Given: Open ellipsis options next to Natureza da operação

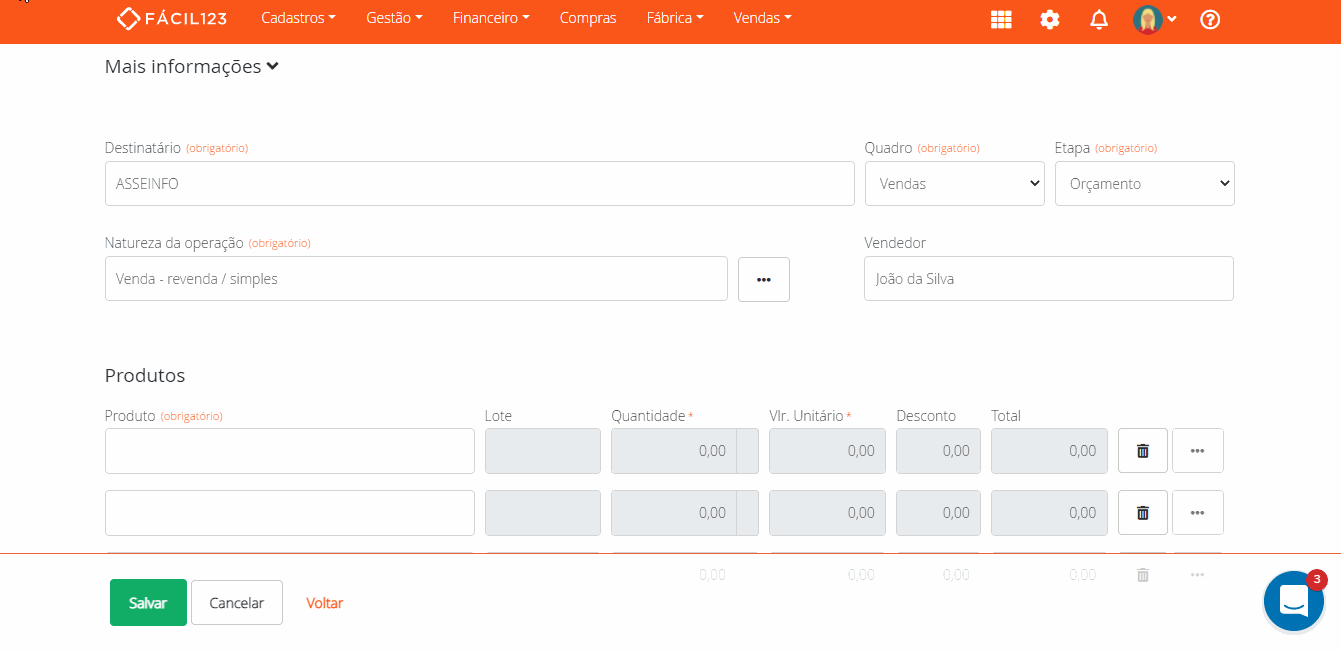Looking at the screenshot, I should click(763, 279).
